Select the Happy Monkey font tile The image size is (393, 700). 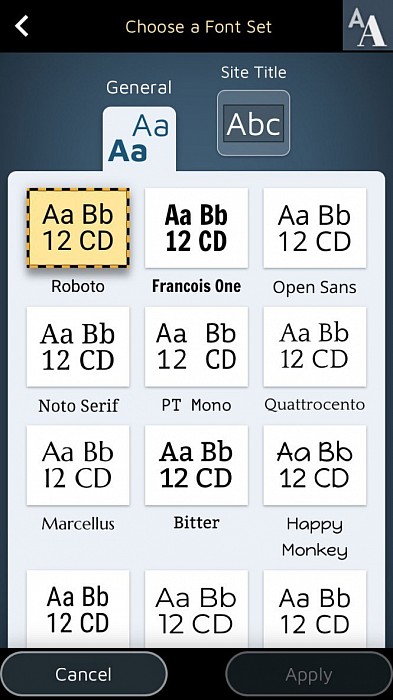[x=315, y=465]
